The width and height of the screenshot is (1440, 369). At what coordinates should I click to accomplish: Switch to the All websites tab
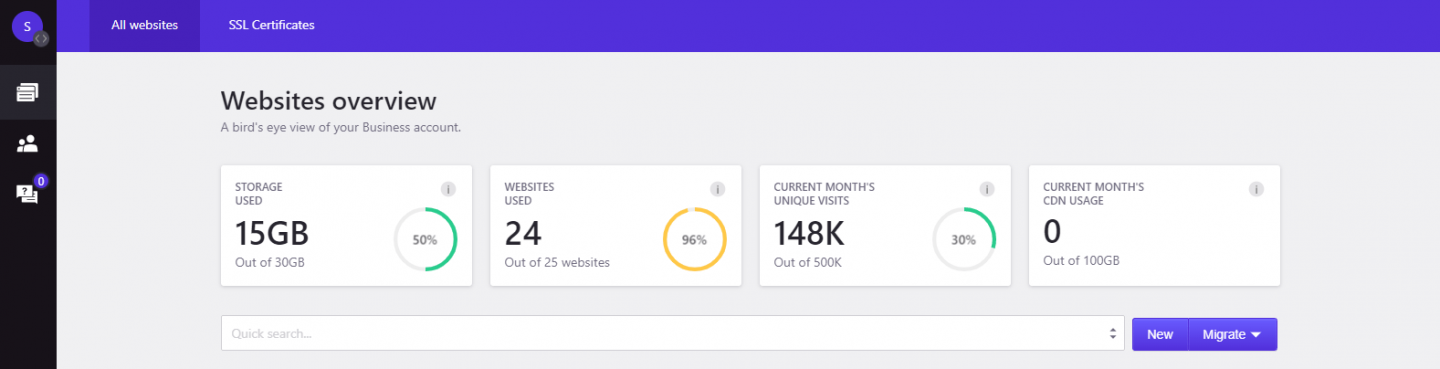point(145,25)
